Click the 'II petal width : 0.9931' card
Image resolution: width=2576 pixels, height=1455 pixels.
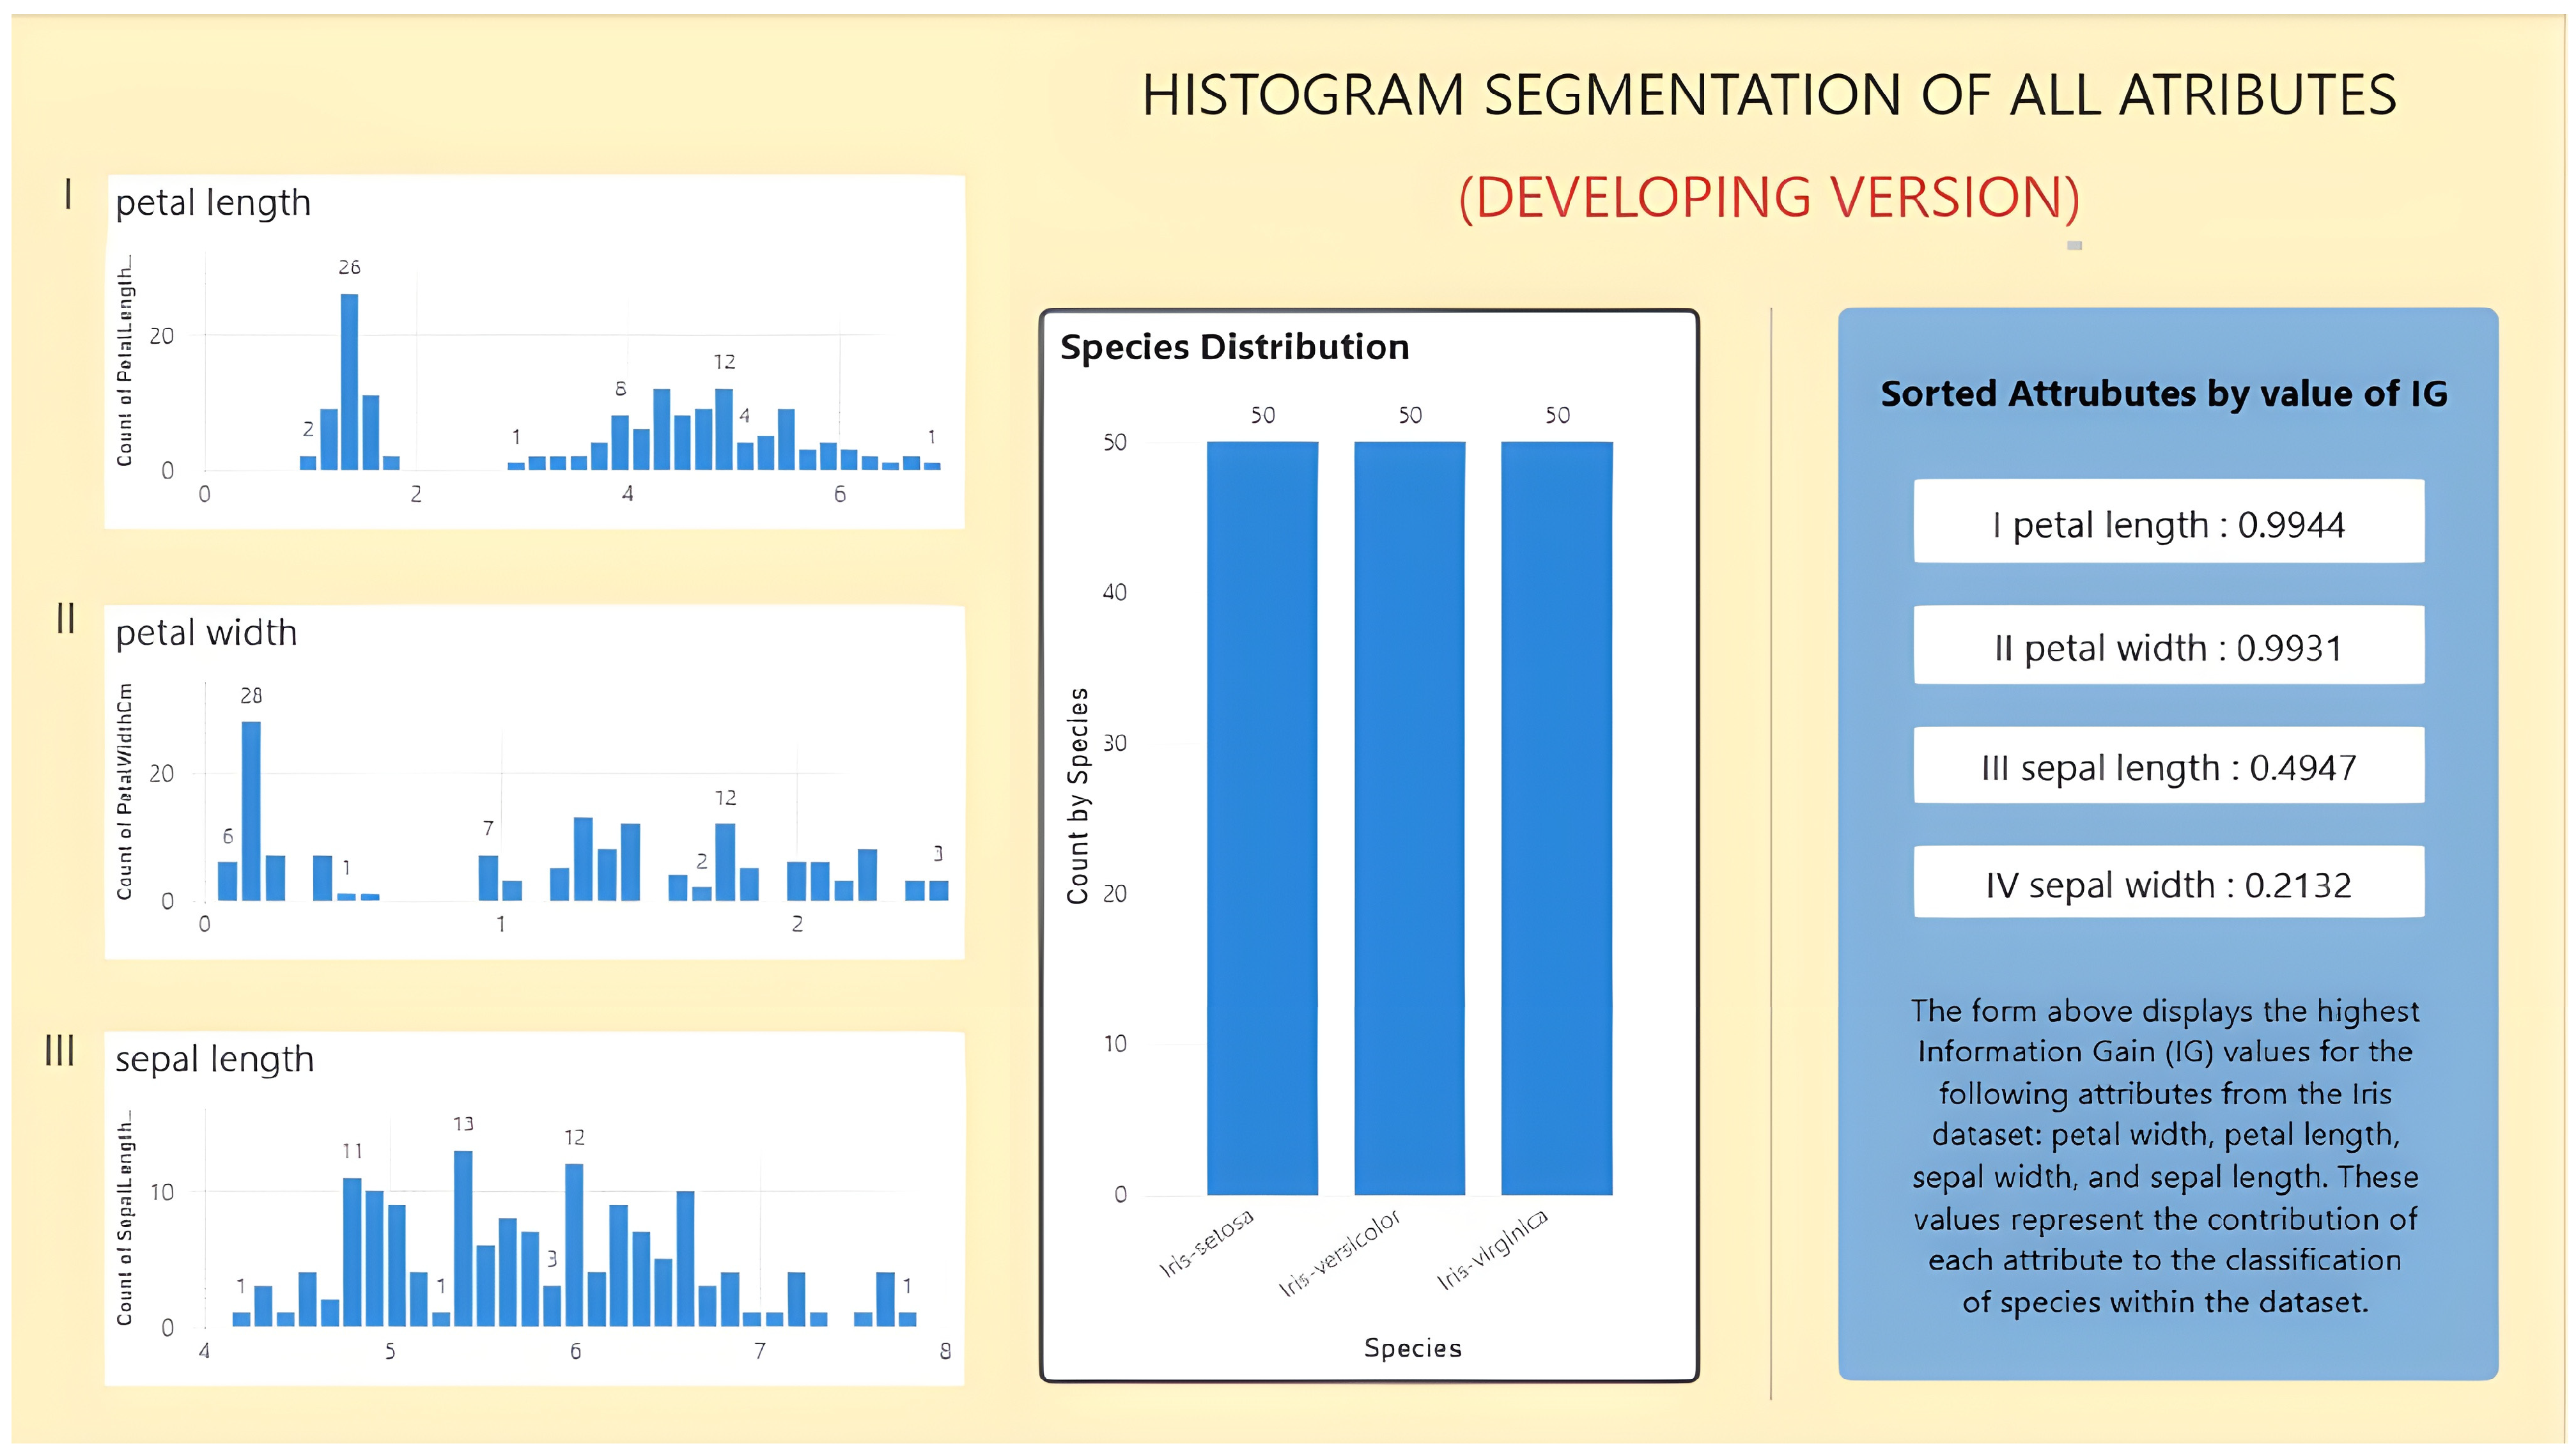coord(2168,645)
